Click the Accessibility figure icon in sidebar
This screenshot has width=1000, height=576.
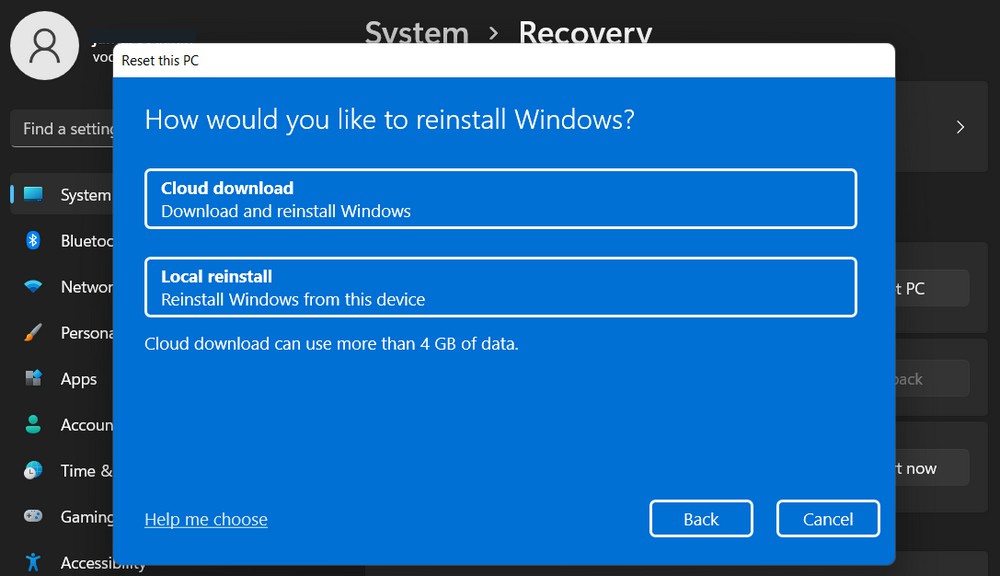[x=33, y=562]
